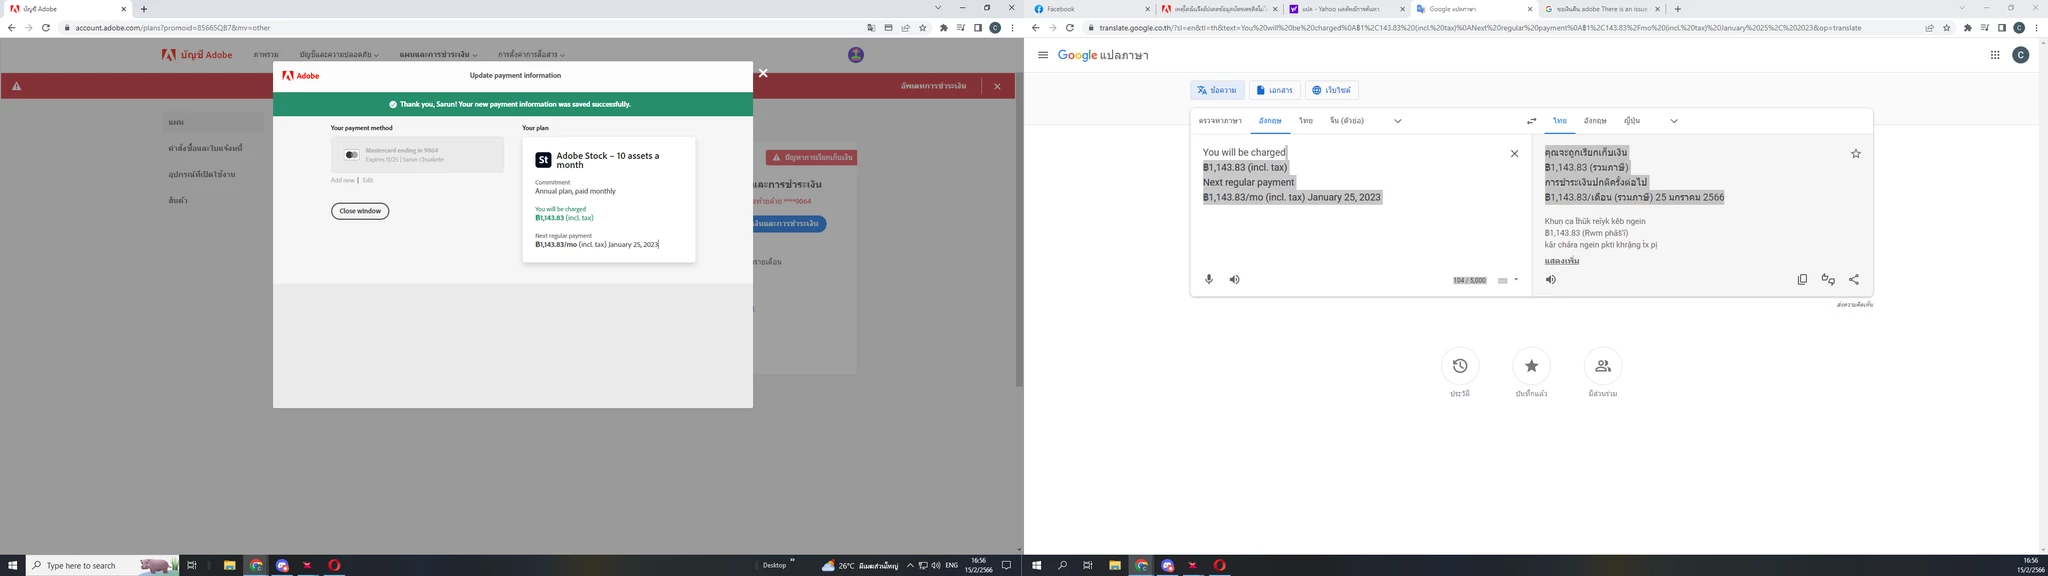Open the orders and invoices sidebar item
2048x576 pixels.
[205, 148]
